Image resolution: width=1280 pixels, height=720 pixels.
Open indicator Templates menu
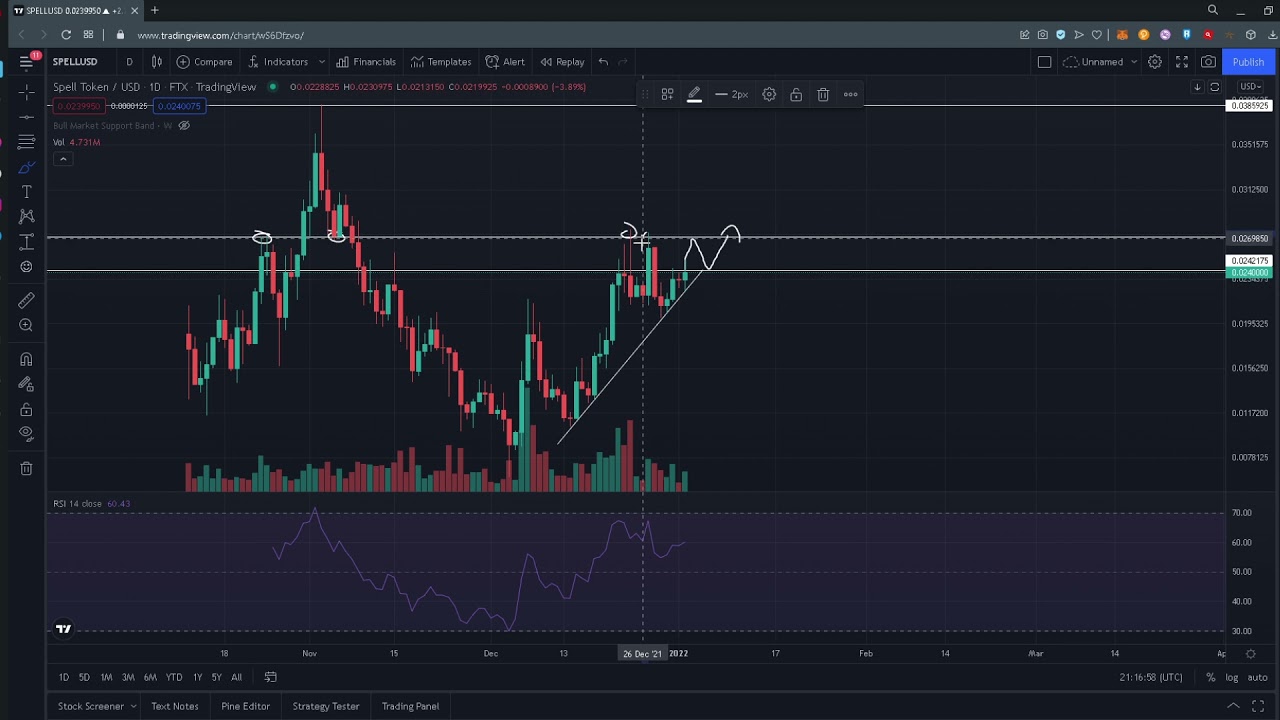point(441,62)
